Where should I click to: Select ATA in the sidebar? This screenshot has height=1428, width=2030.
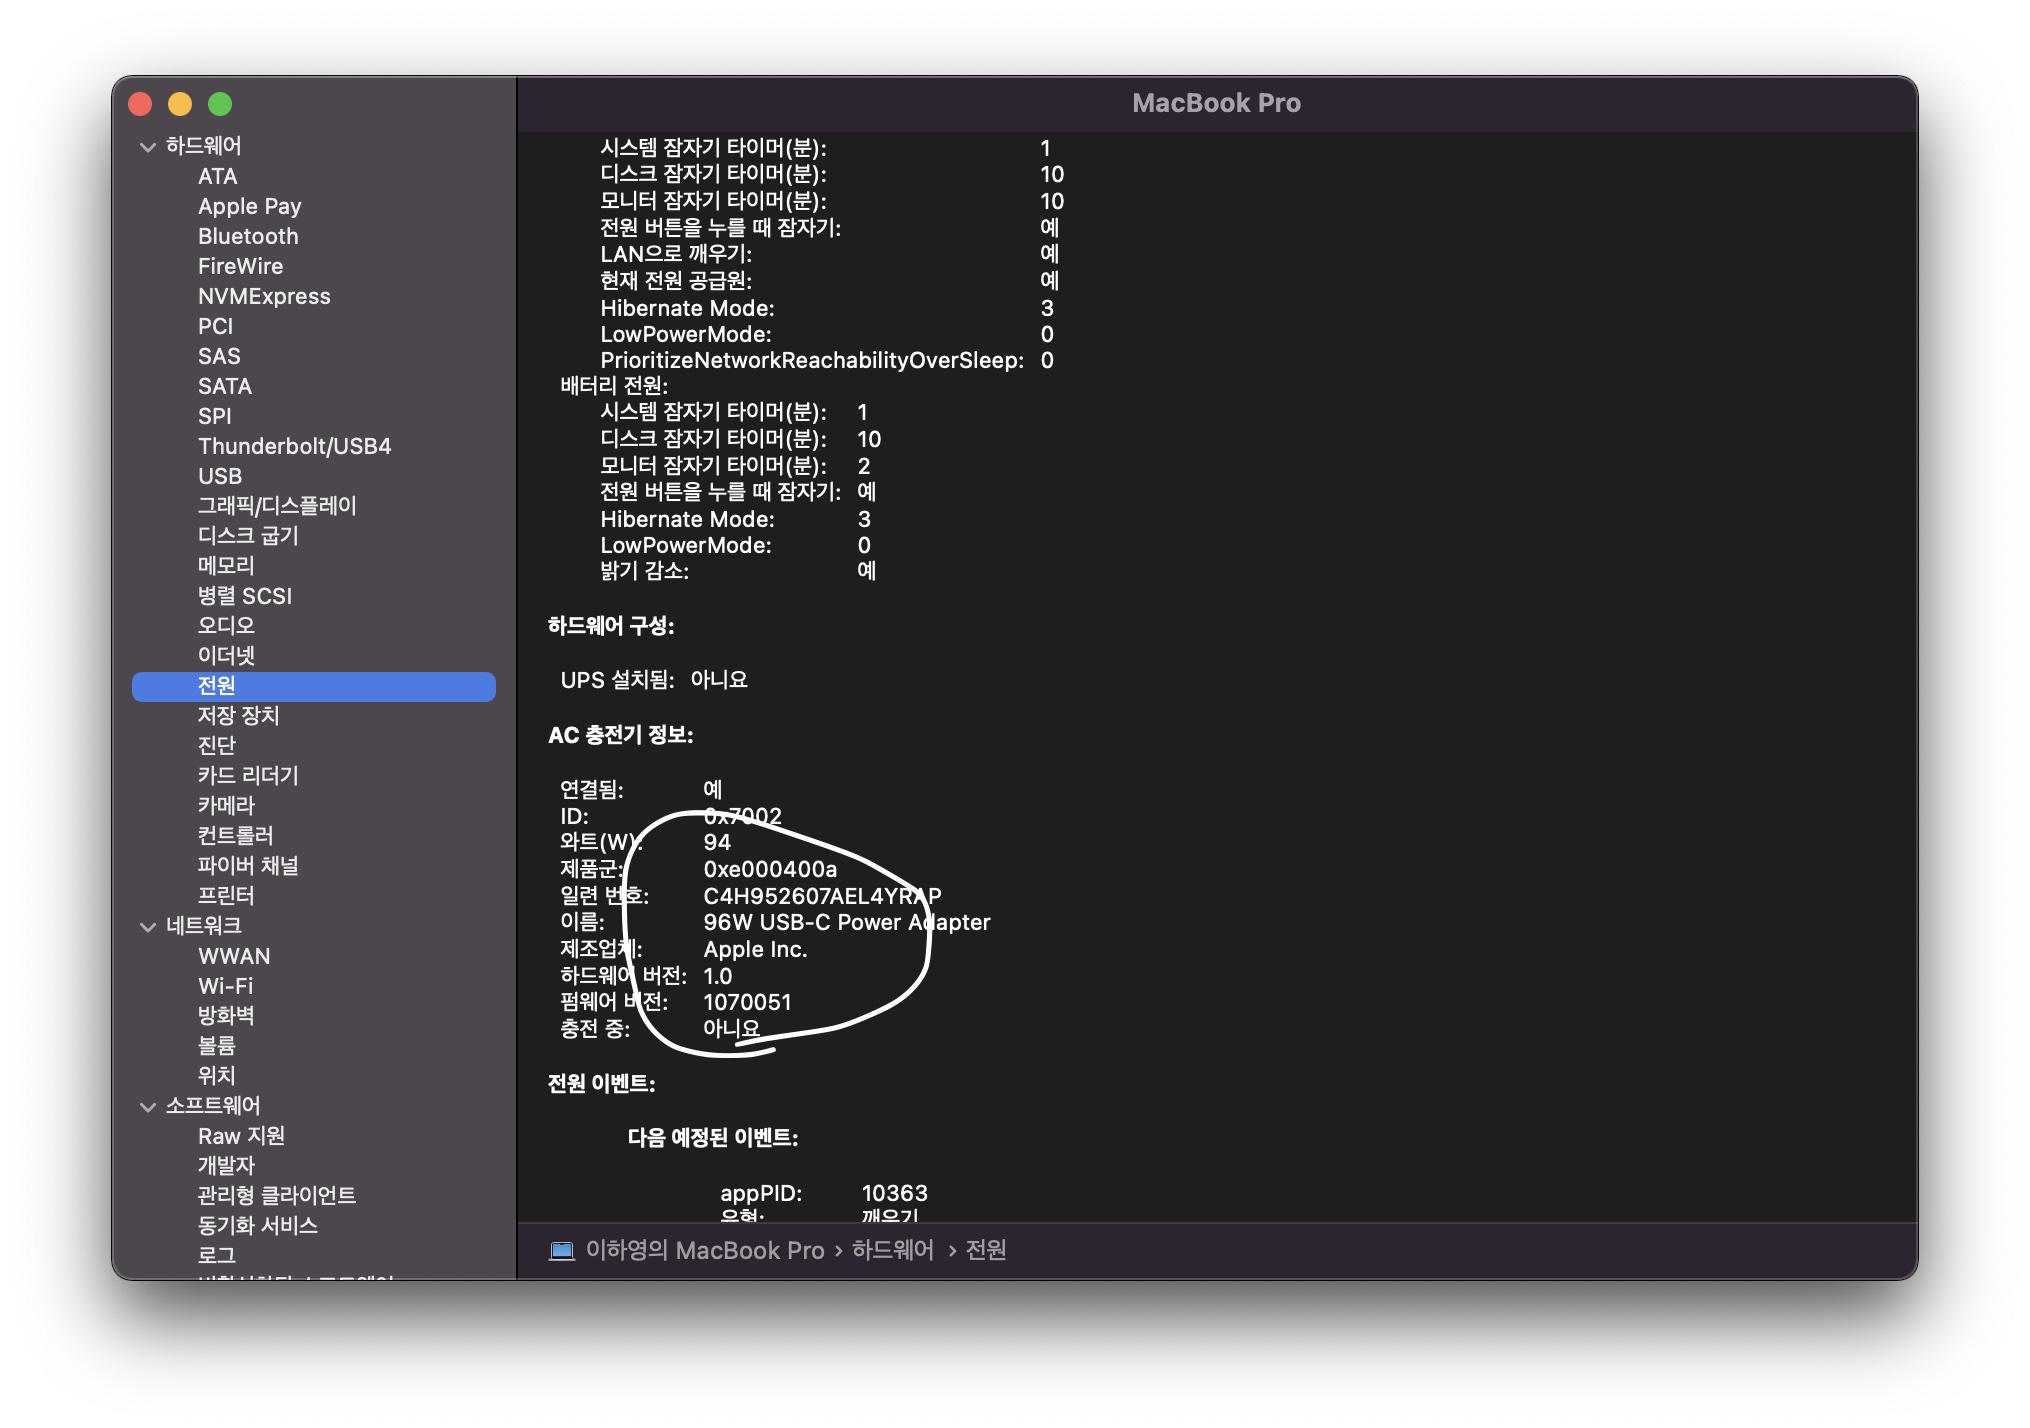[218, 177]
